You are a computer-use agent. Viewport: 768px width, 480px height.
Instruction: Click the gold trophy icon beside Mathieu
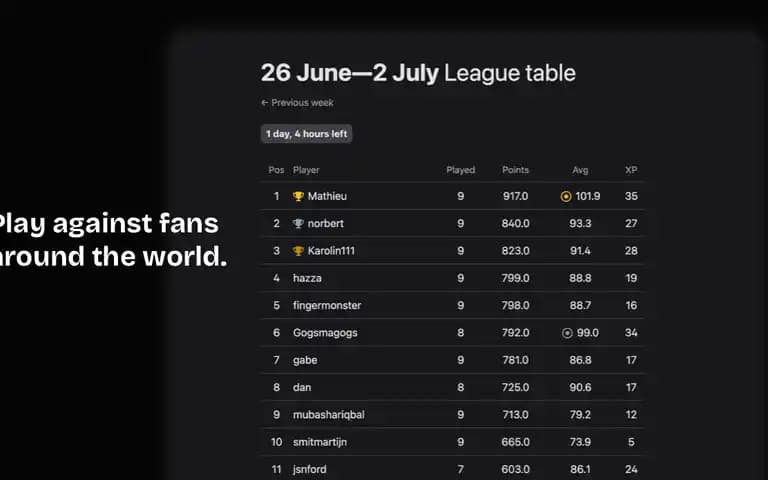[298, 196]
